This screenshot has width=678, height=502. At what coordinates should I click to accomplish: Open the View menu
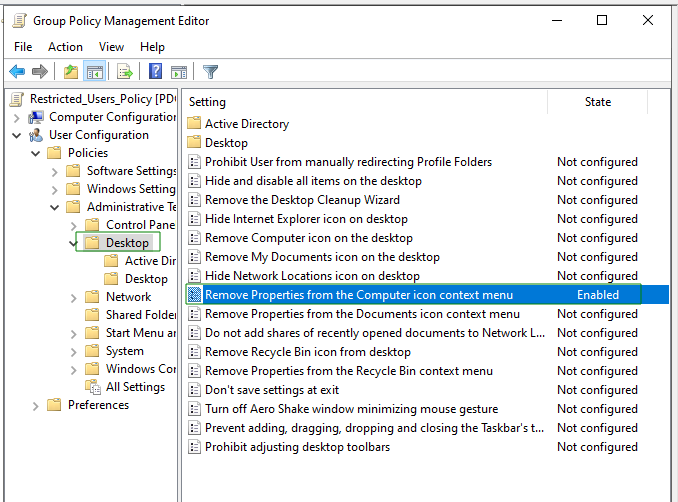[x=111, y=47]
